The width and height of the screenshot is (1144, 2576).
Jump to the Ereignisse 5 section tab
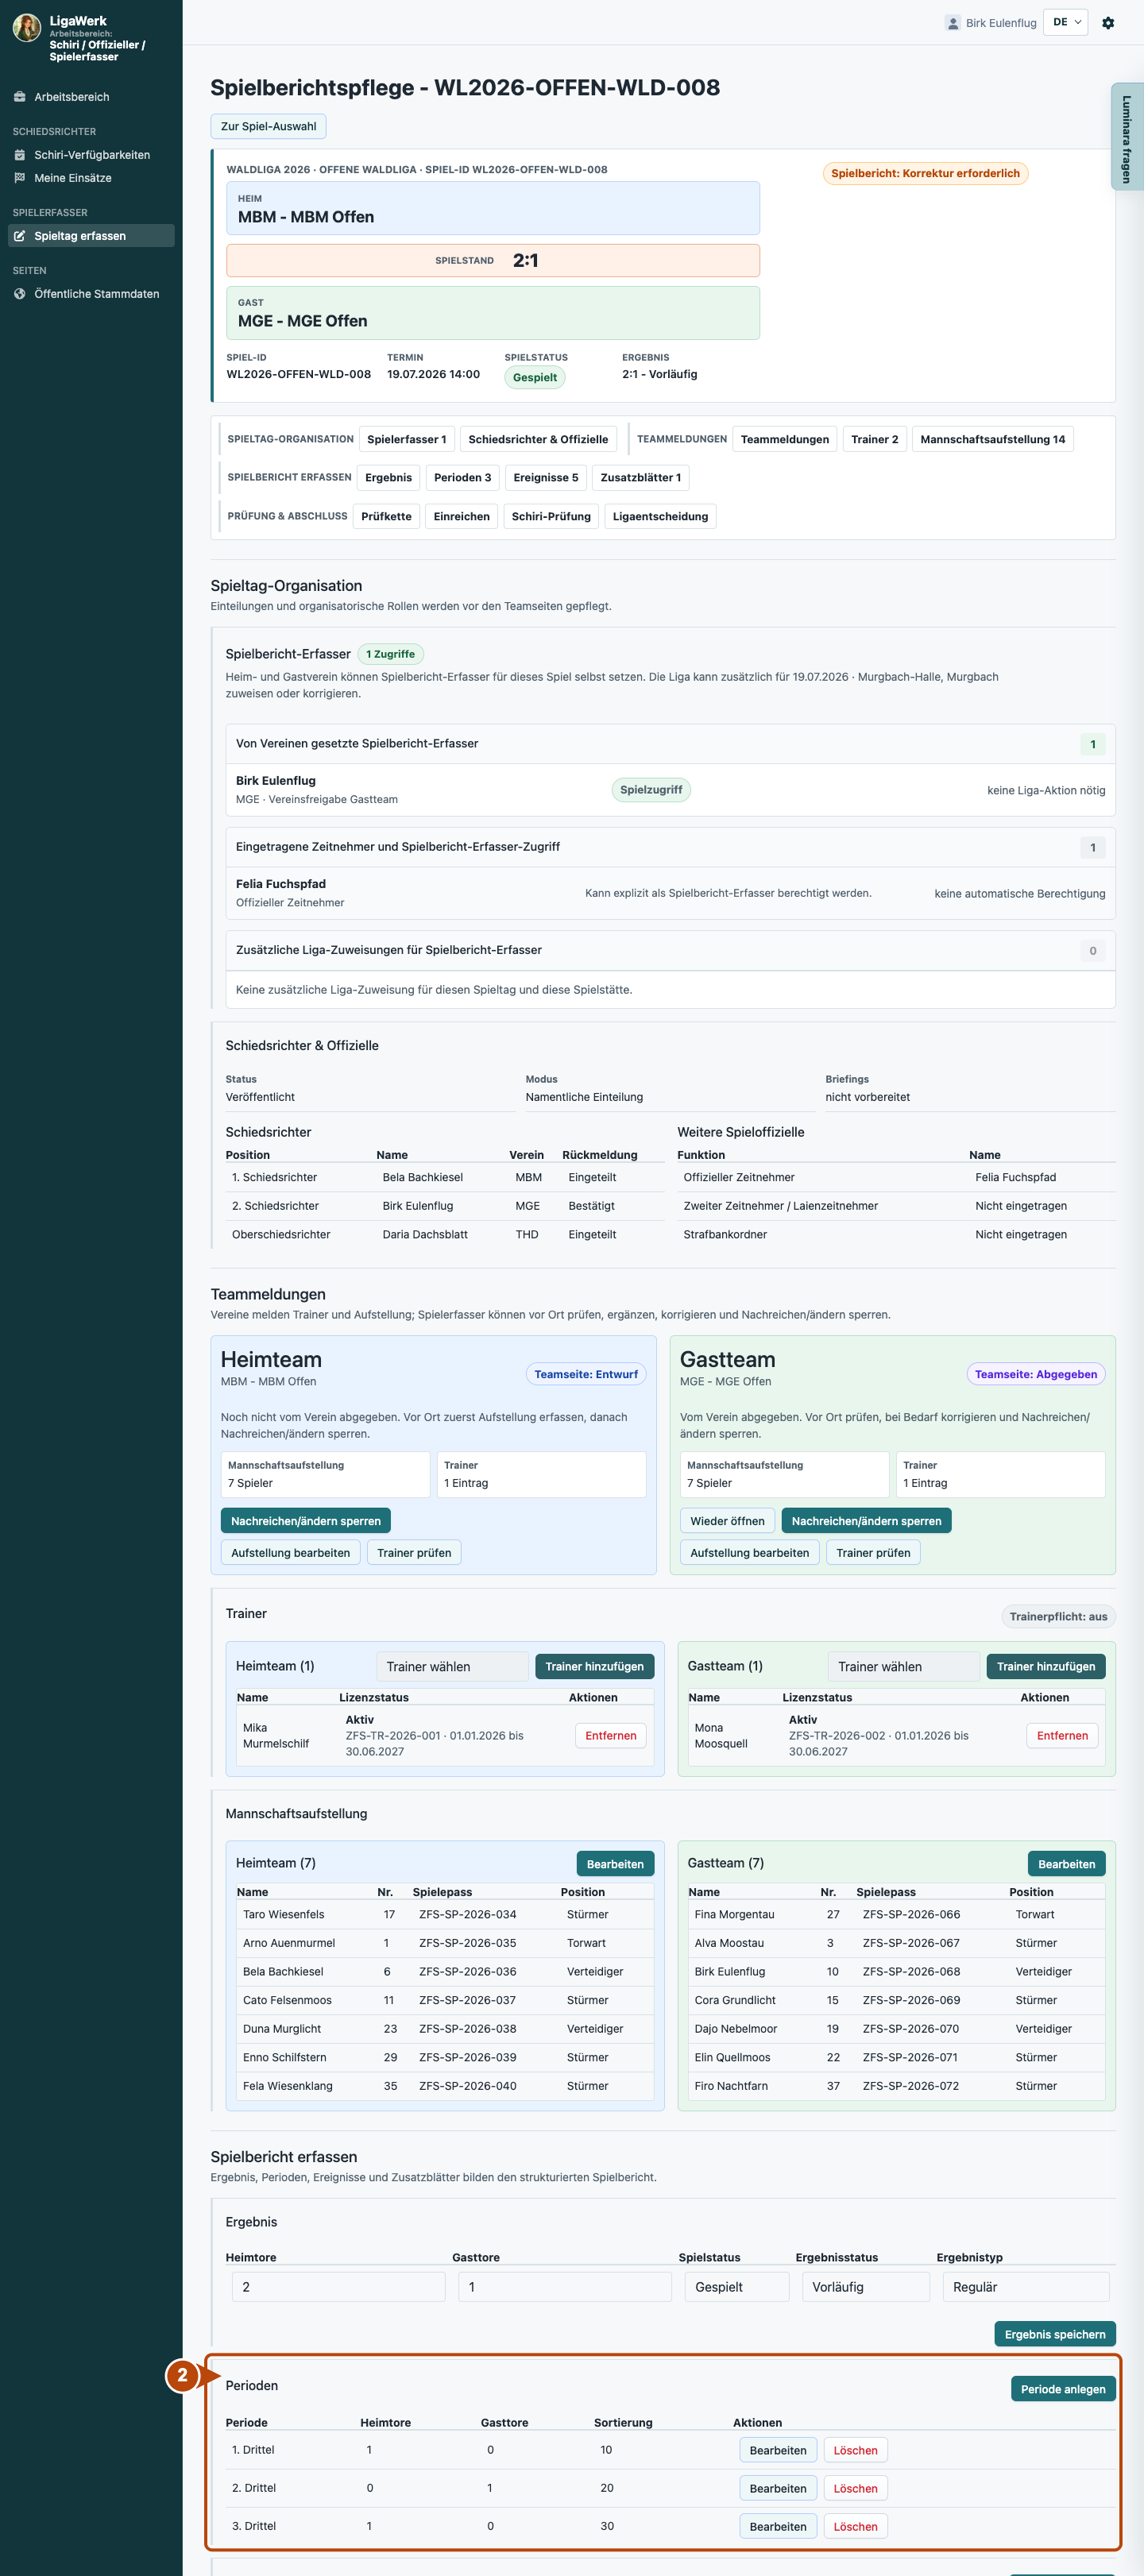(546, 478)
